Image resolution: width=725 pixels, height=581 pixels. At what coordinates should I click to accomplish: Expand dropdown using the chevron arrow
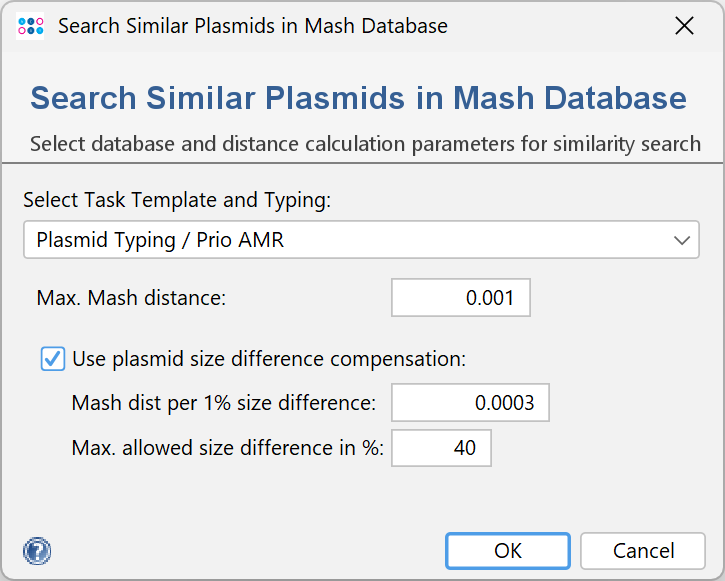(x=682, y=241)
